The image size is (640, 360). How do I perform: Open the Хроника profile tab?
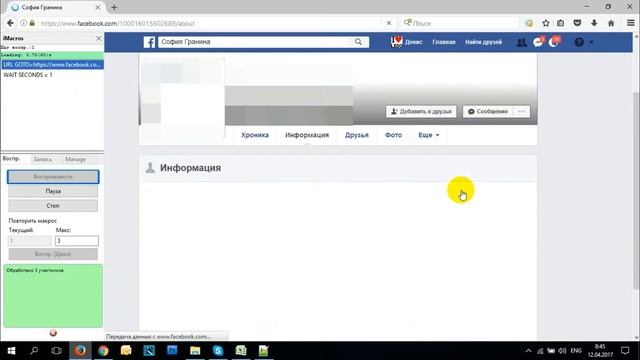pos(255,135)
